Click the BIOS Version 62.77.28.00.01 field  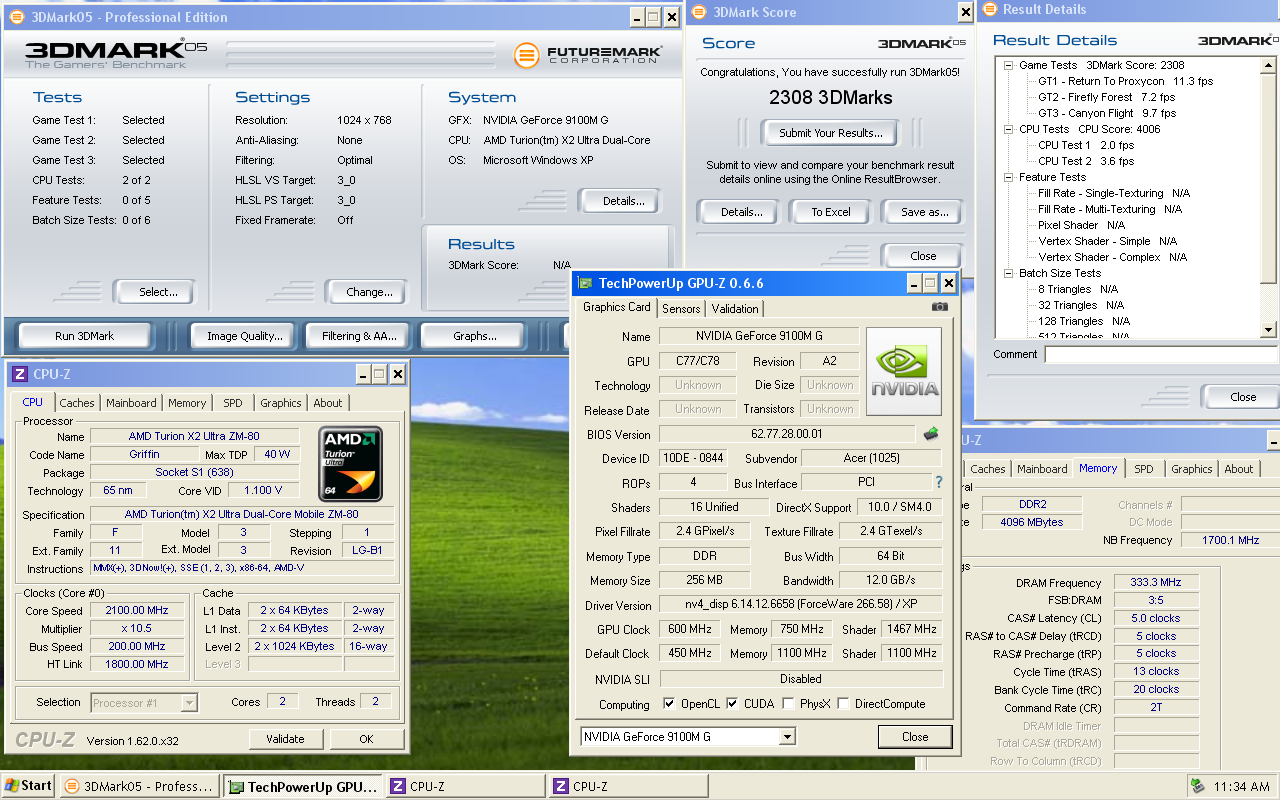pyautogui.click(x=787, y=434)
